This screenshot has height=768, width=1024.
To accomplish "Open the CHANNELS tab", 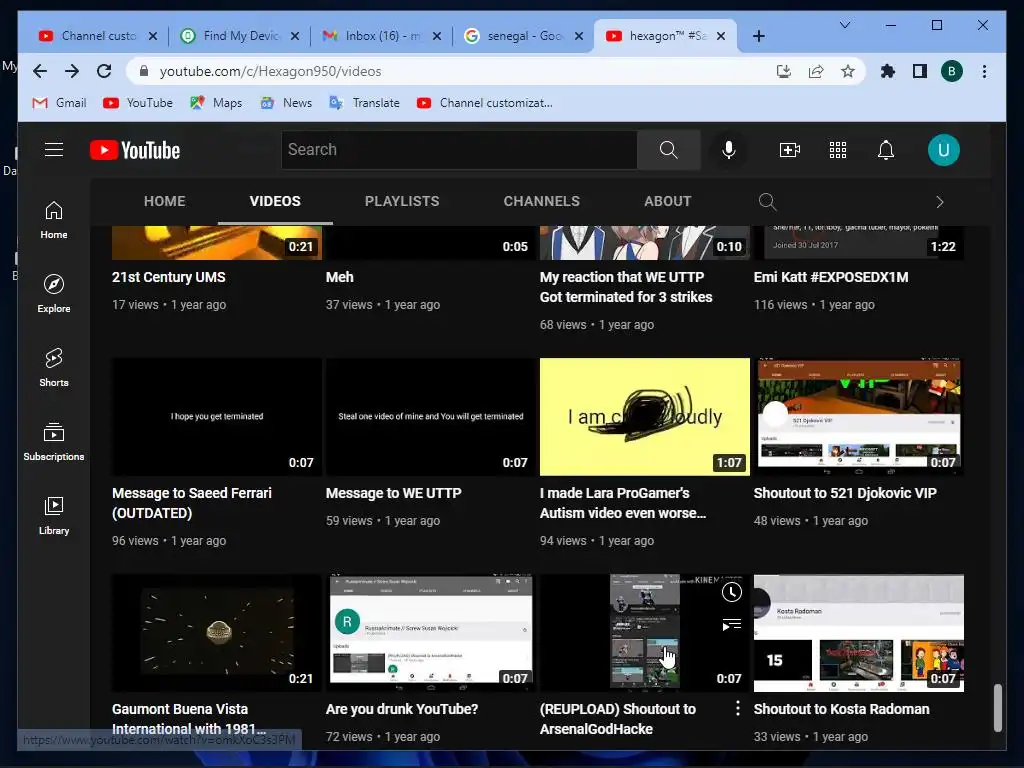I will pos(541,201).
